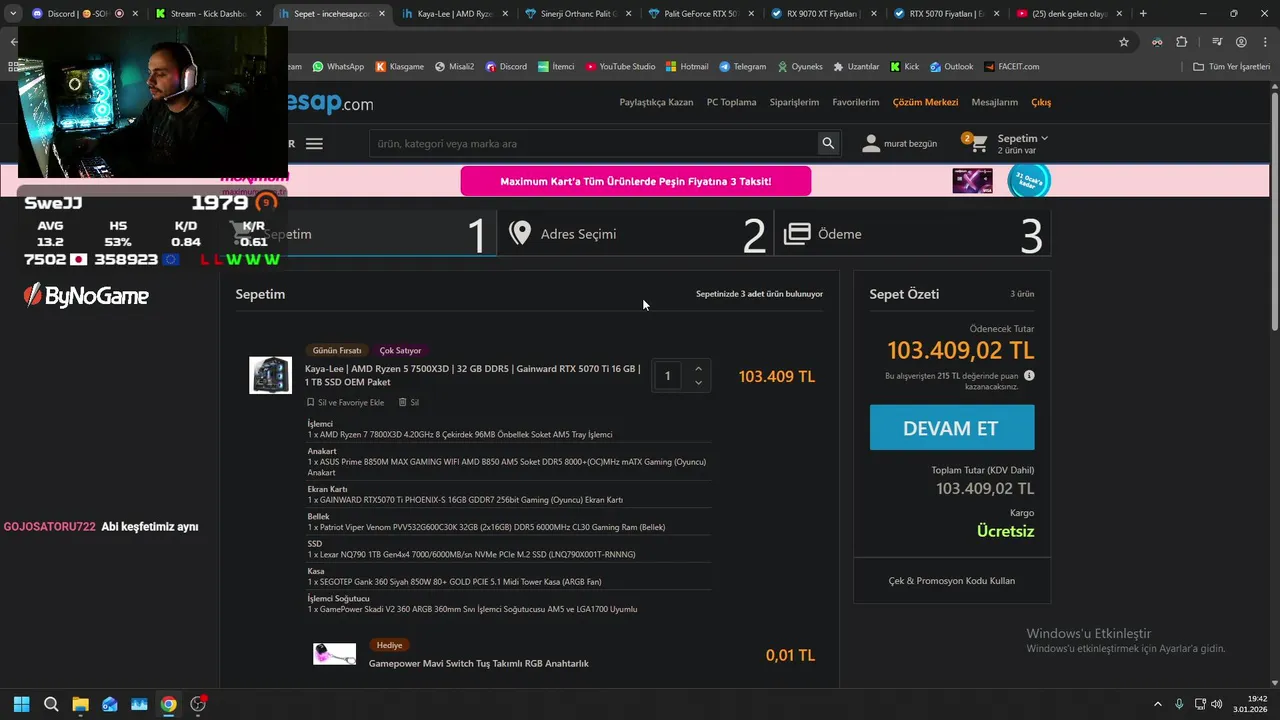Open Outlook bookmark

(951, 66)
